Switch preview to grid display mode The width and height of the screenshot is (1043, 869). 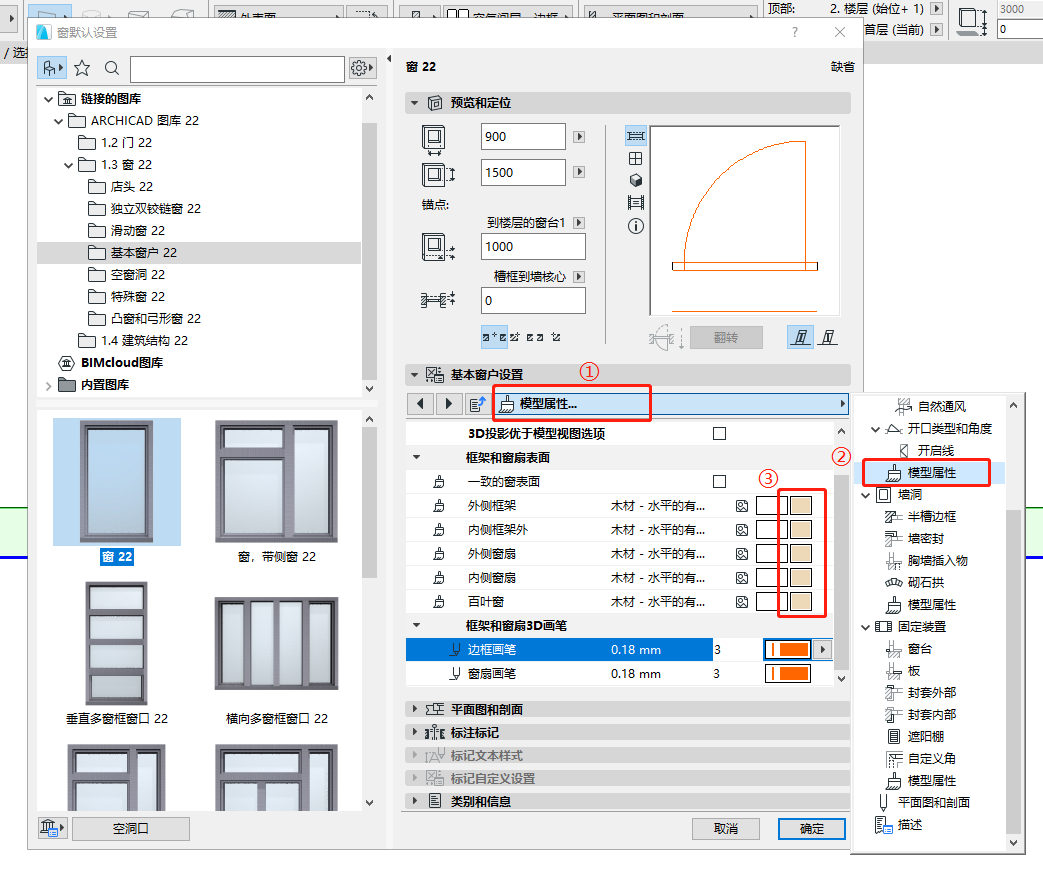pyautogui.click(x=636, y=158)
